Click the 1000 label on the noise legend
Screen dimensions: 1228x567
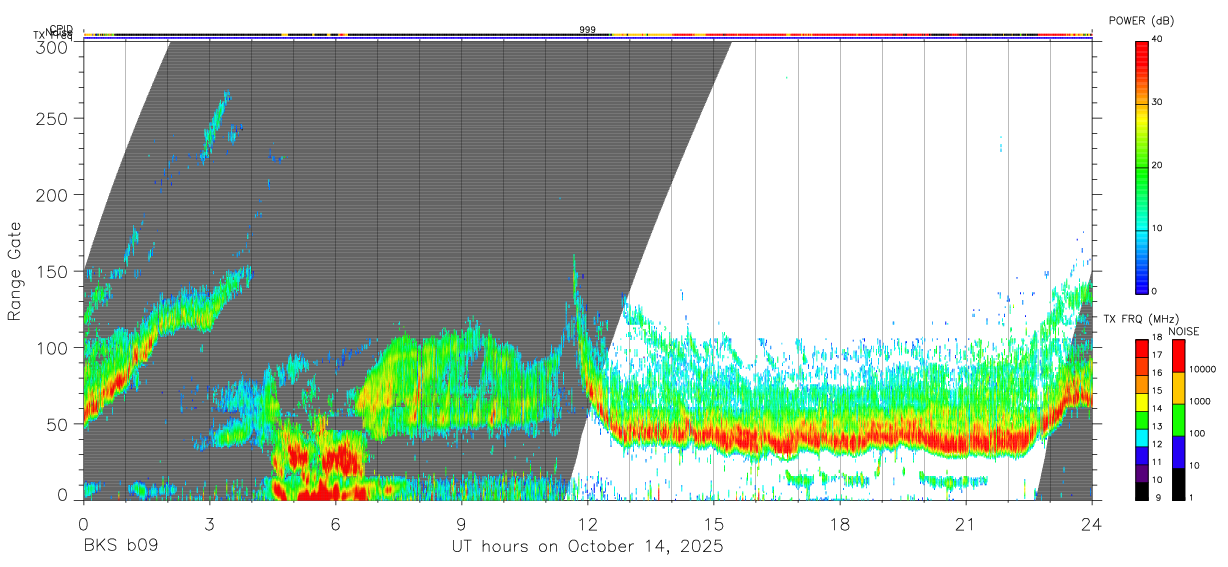click(x=1200, y=402)
